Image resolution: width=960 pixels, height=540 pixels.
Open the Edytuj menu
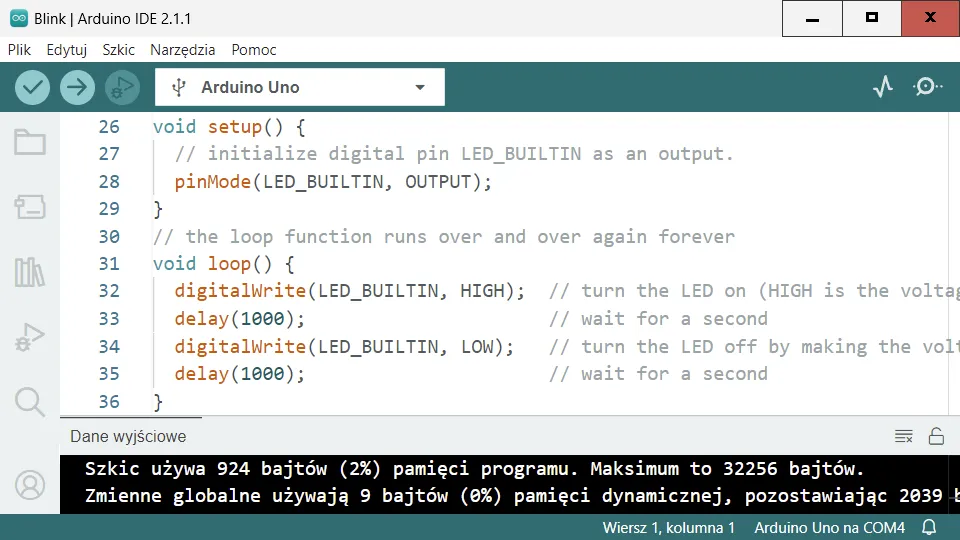tap(67, 50)
